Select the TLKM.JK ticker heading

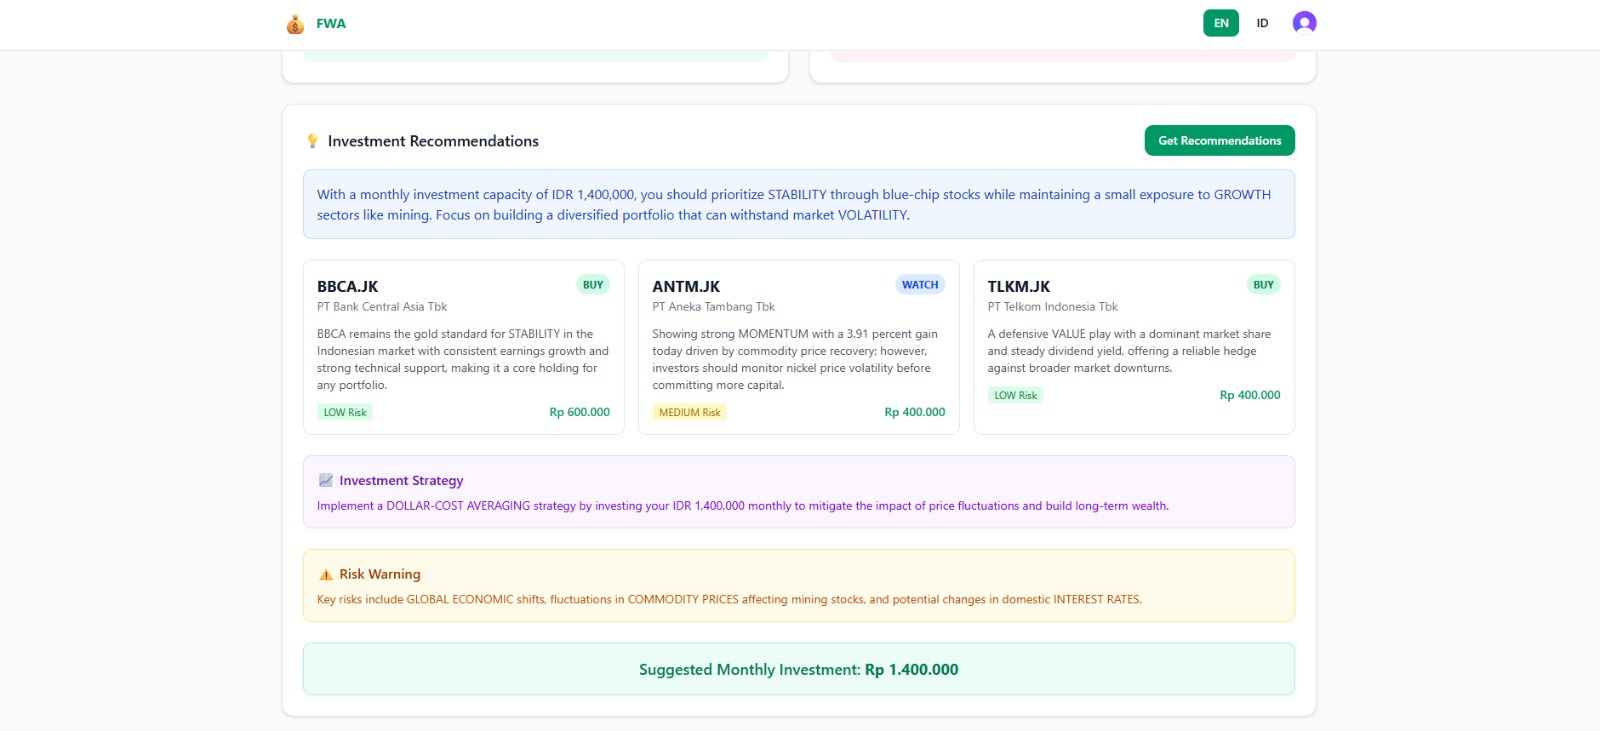point(1018,287)
